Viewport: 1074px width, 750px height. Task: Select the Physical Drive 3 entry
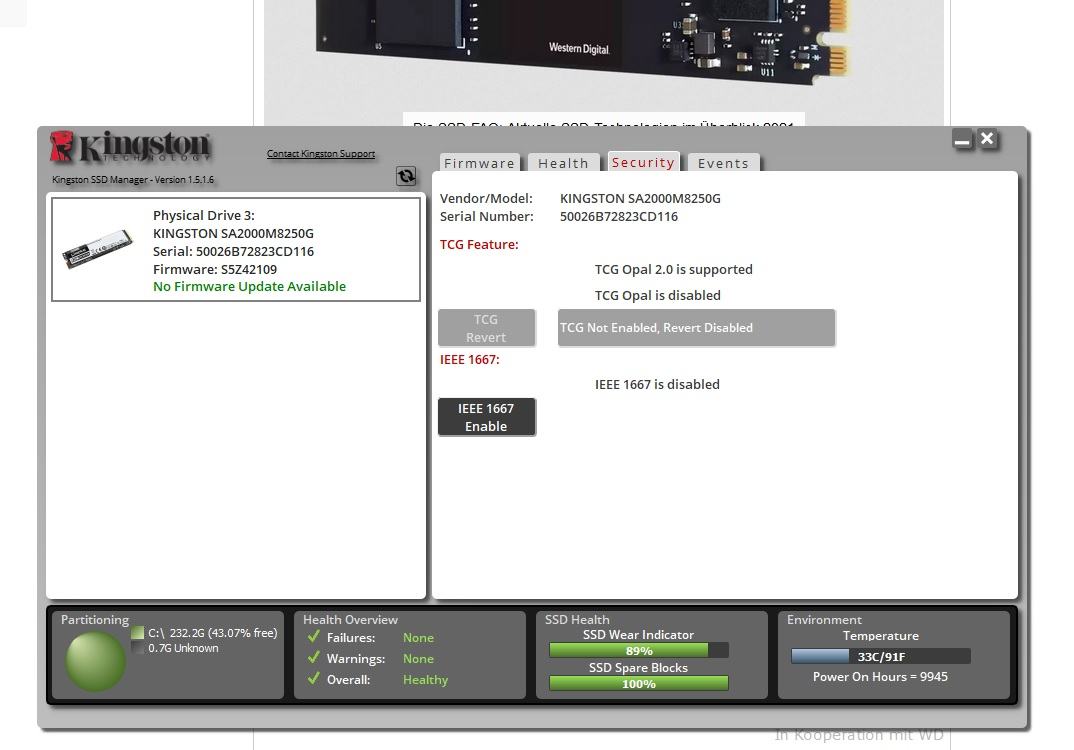click(x=236, y=249)
